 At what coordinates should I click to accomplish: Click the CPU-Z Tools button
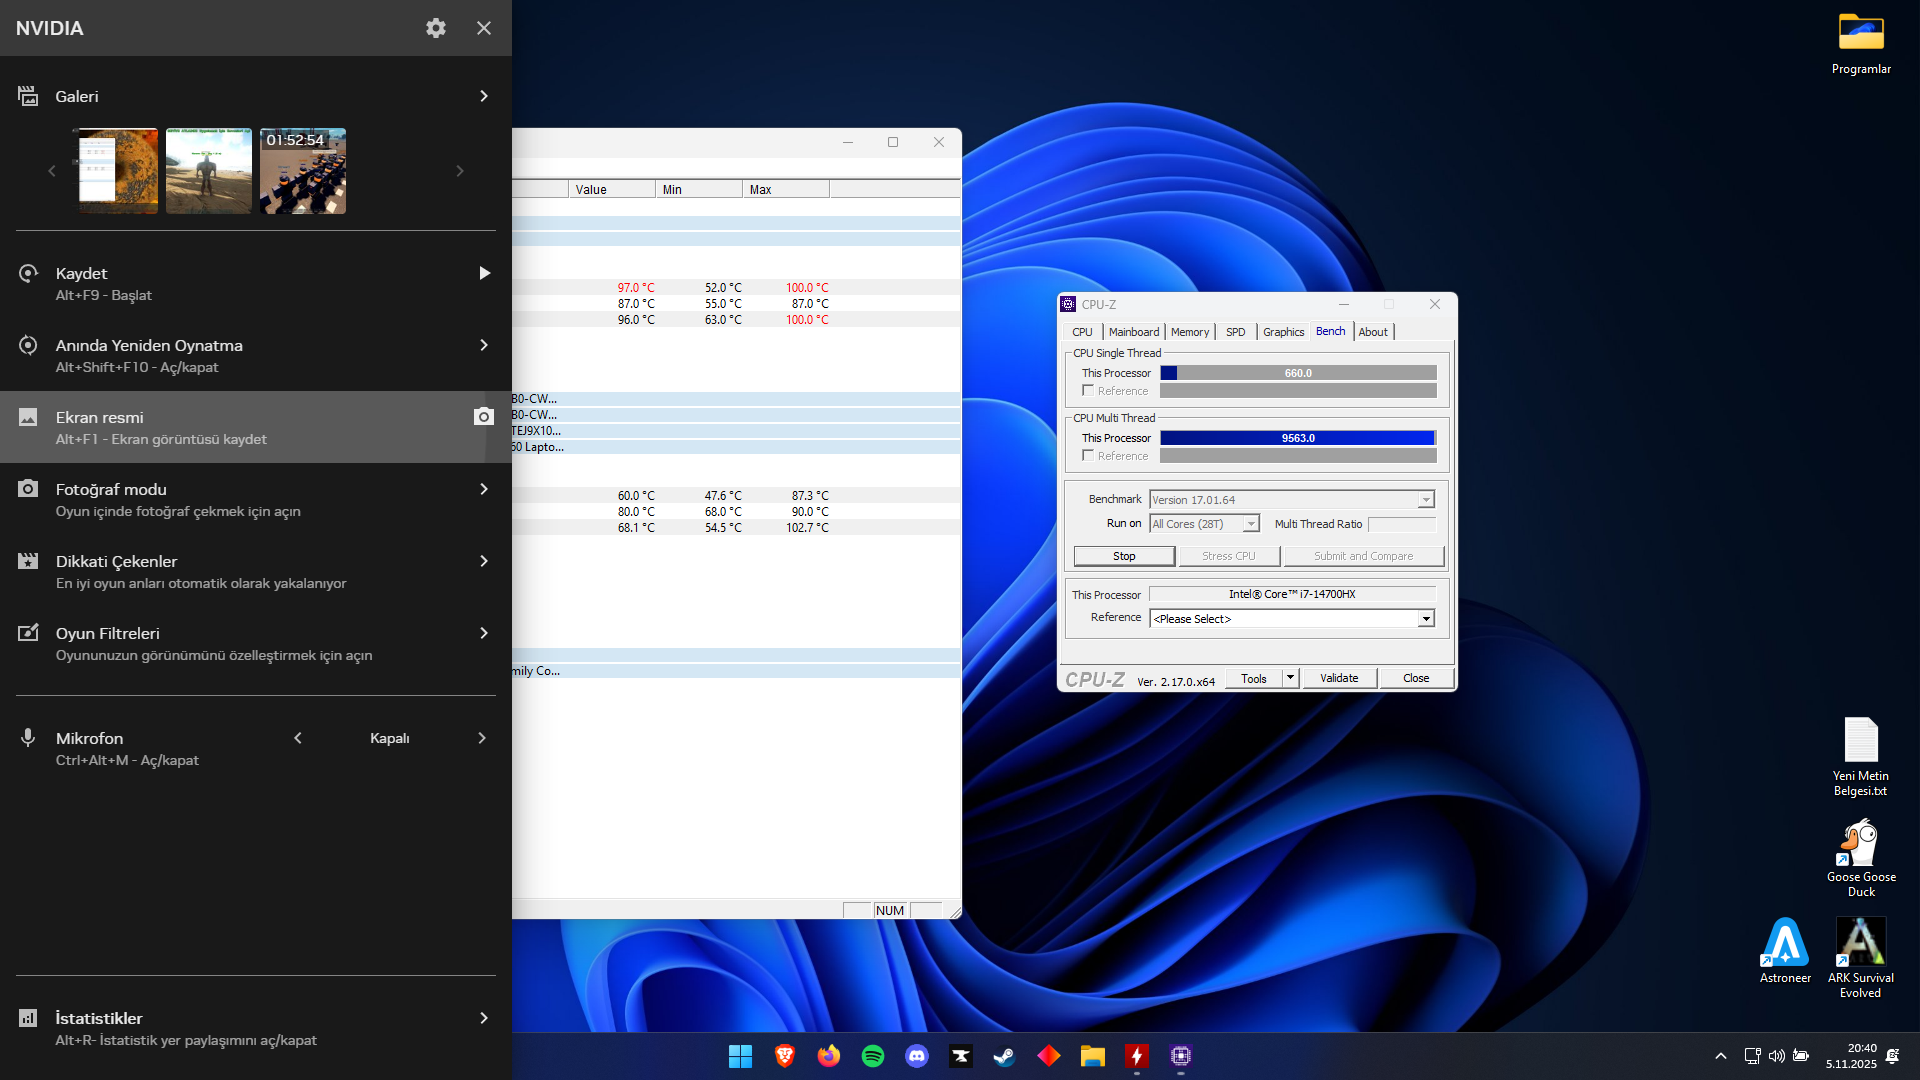tap(1254, 678)
